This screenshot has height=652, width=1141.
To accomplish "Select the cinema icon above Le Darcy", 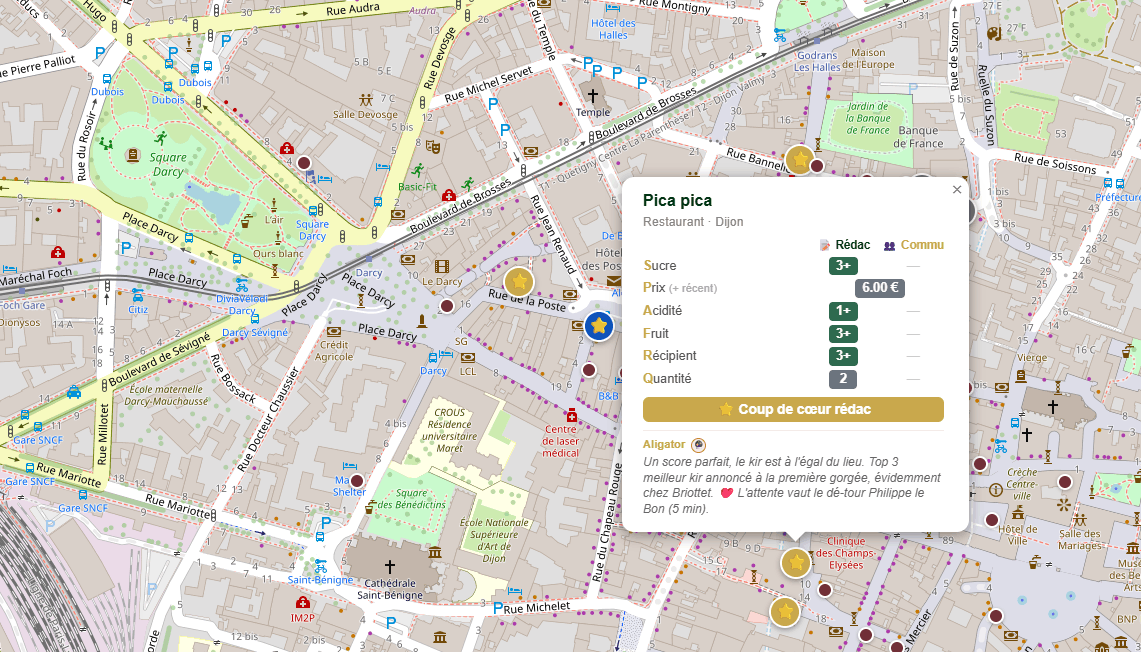I will click(x=442, y=267).
